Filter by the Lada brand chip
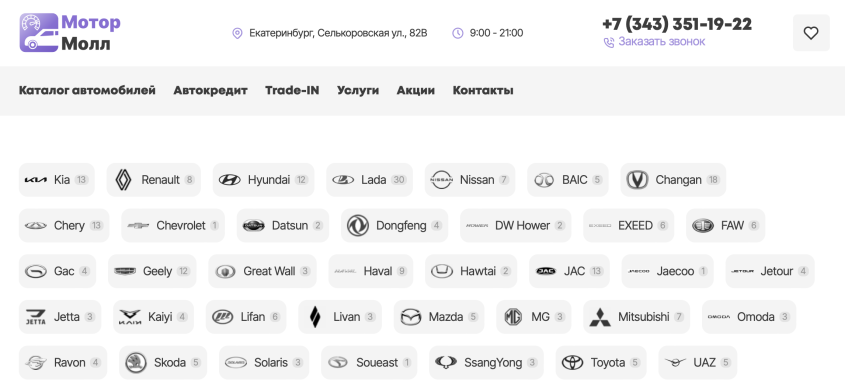 click(x=369, y=180)
